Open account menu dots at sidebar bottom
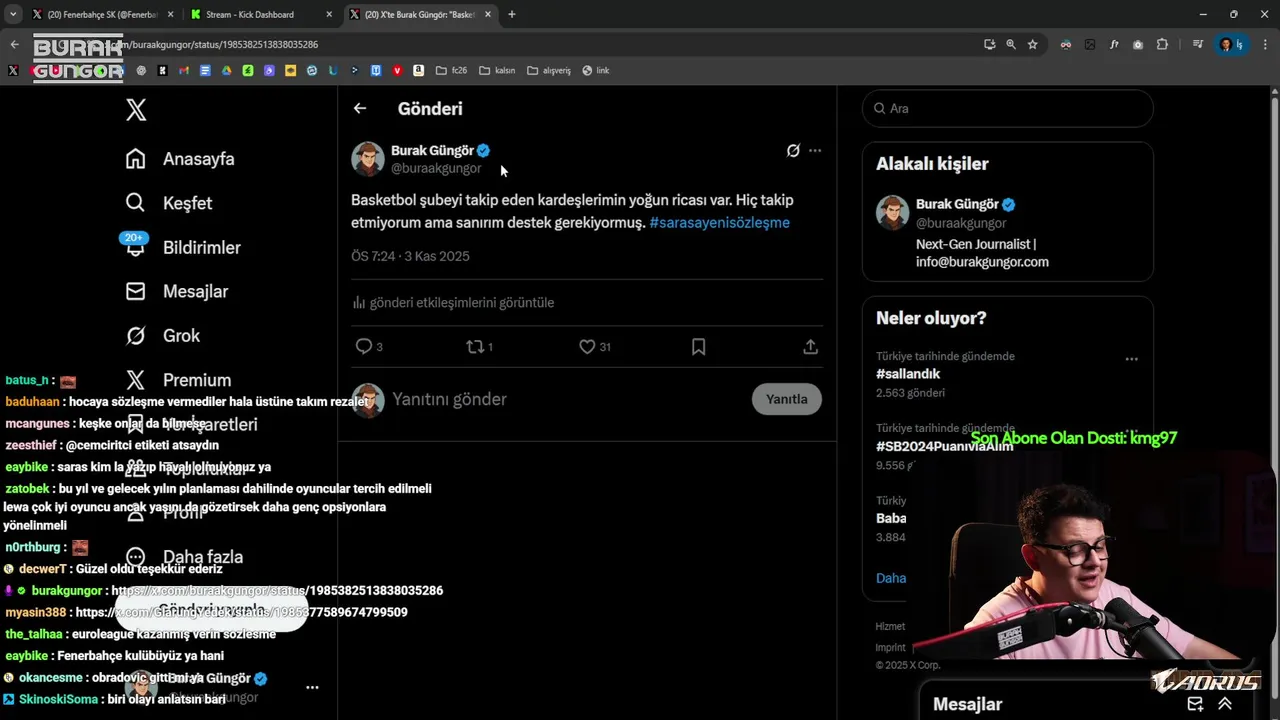 coord(312,687)
